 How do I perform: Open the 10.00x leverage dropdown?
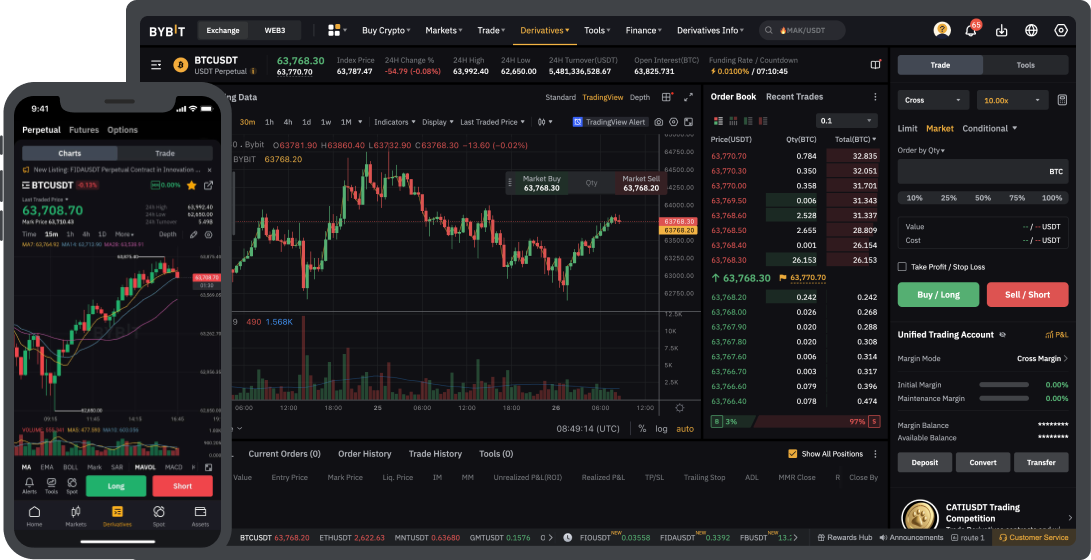(x=1012, y=100)
